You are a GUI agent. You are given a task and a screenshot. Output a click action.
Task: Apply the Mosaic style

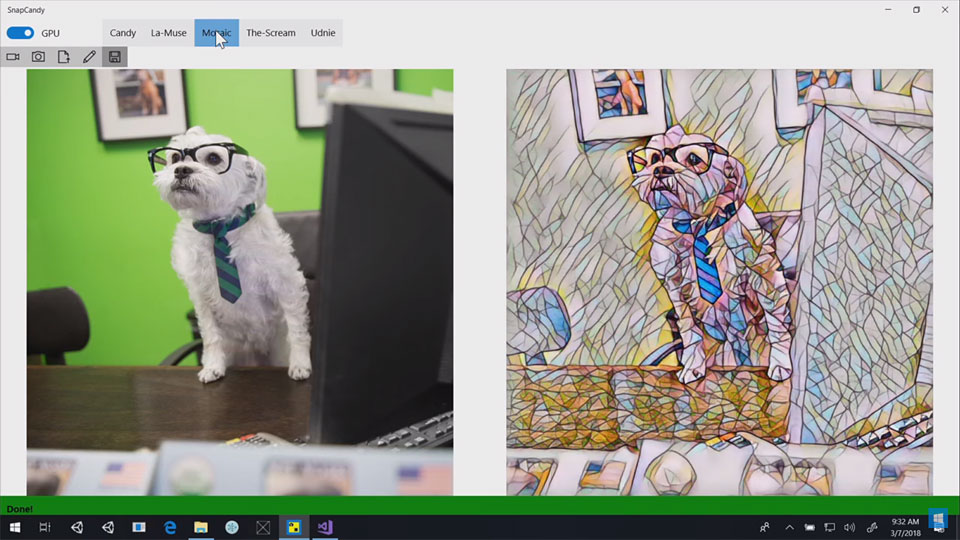tap(216, 33)
